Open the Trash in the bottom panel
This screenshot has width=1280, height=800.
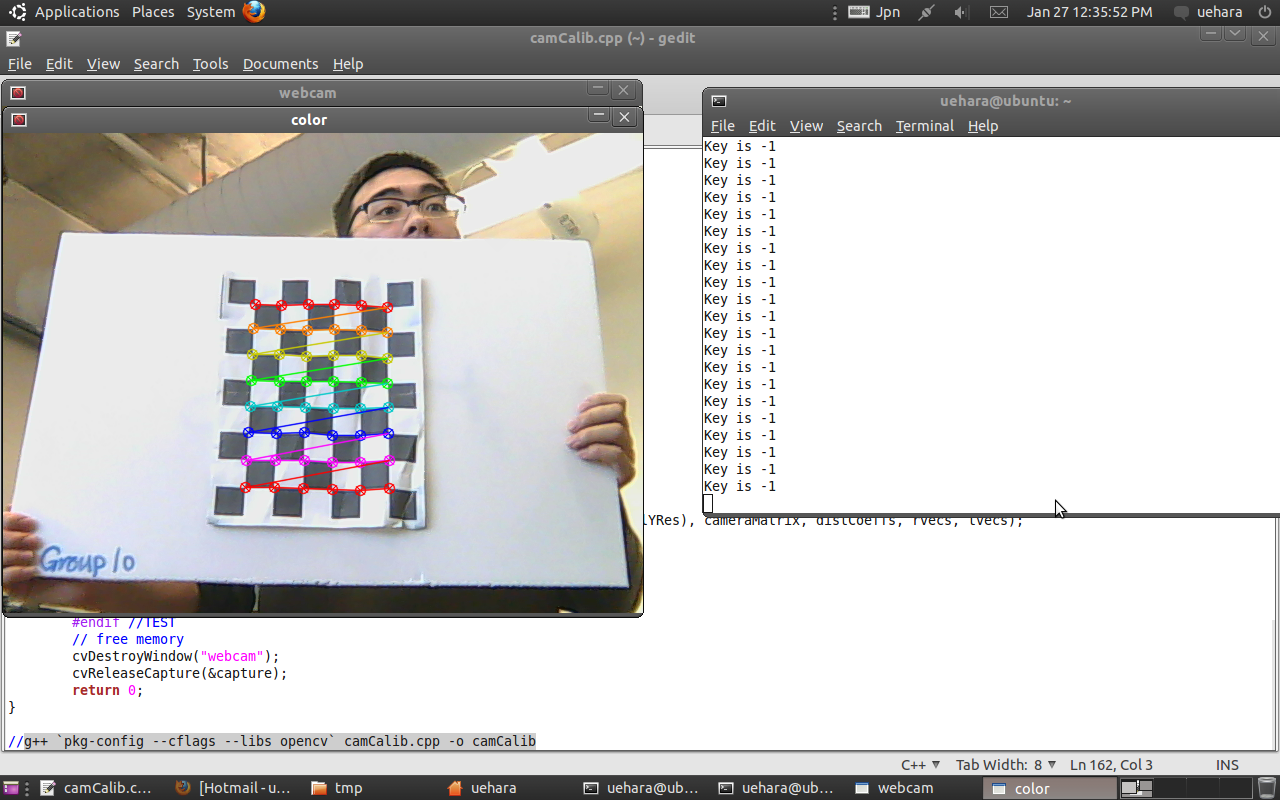pos(1267,788)
